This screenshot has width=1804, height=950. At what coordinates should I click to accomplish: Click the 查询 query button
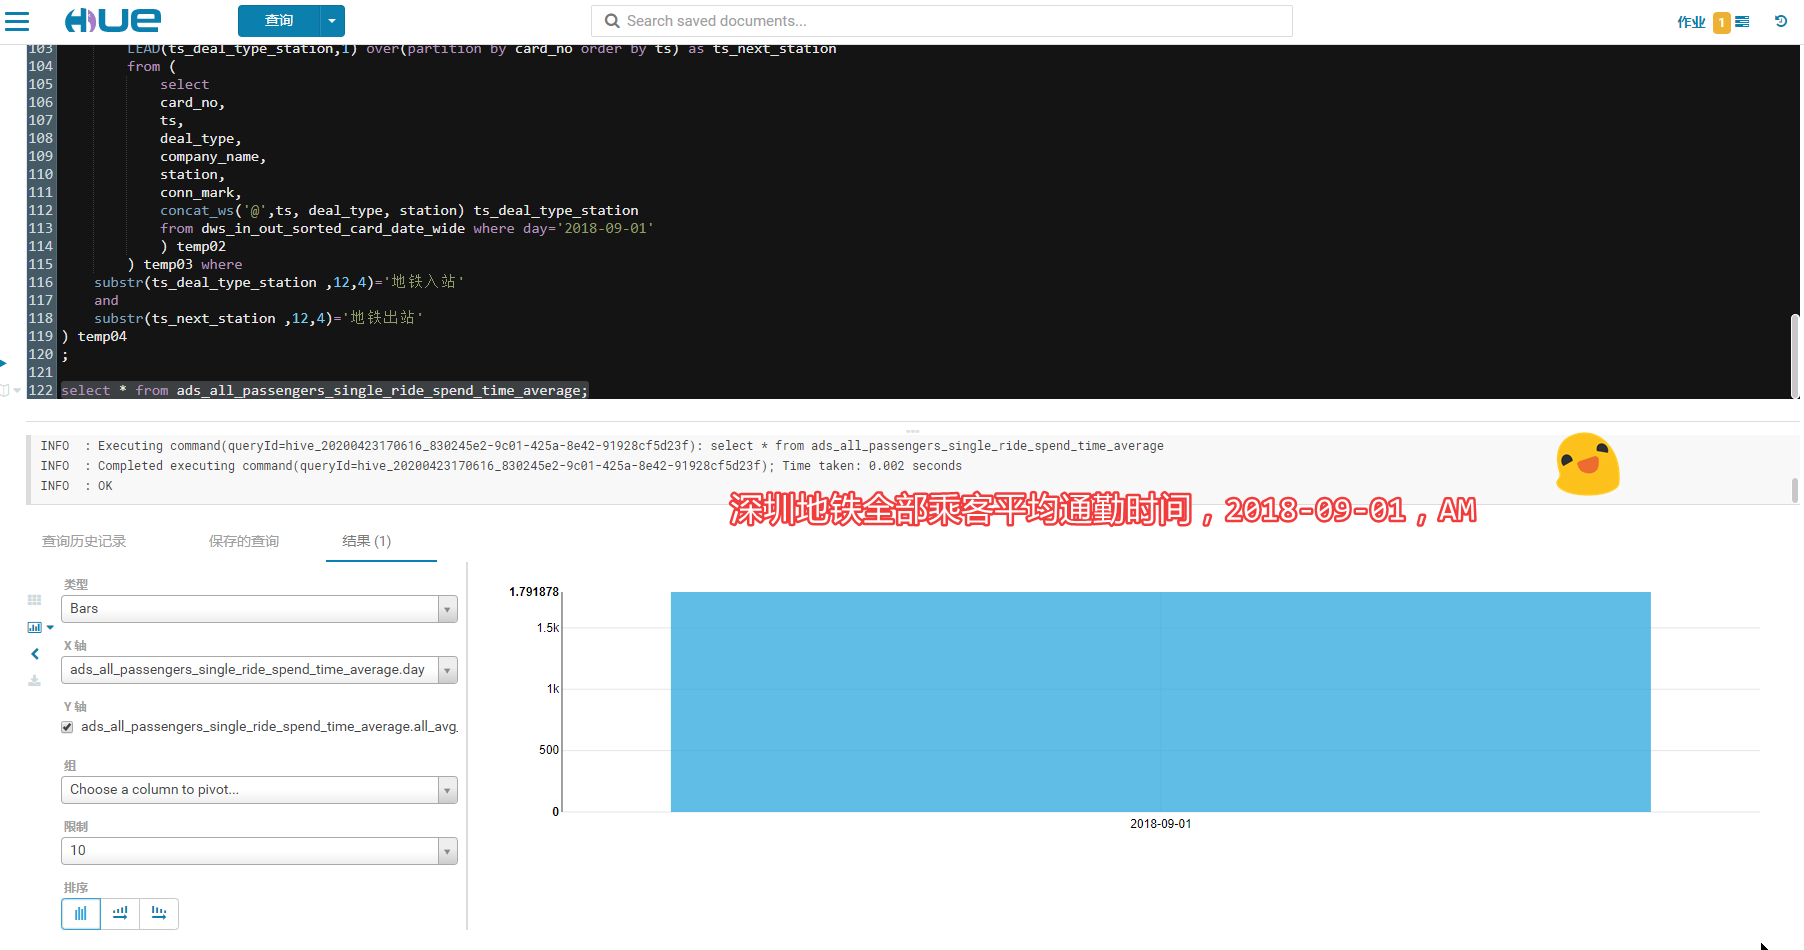point(279,21)
